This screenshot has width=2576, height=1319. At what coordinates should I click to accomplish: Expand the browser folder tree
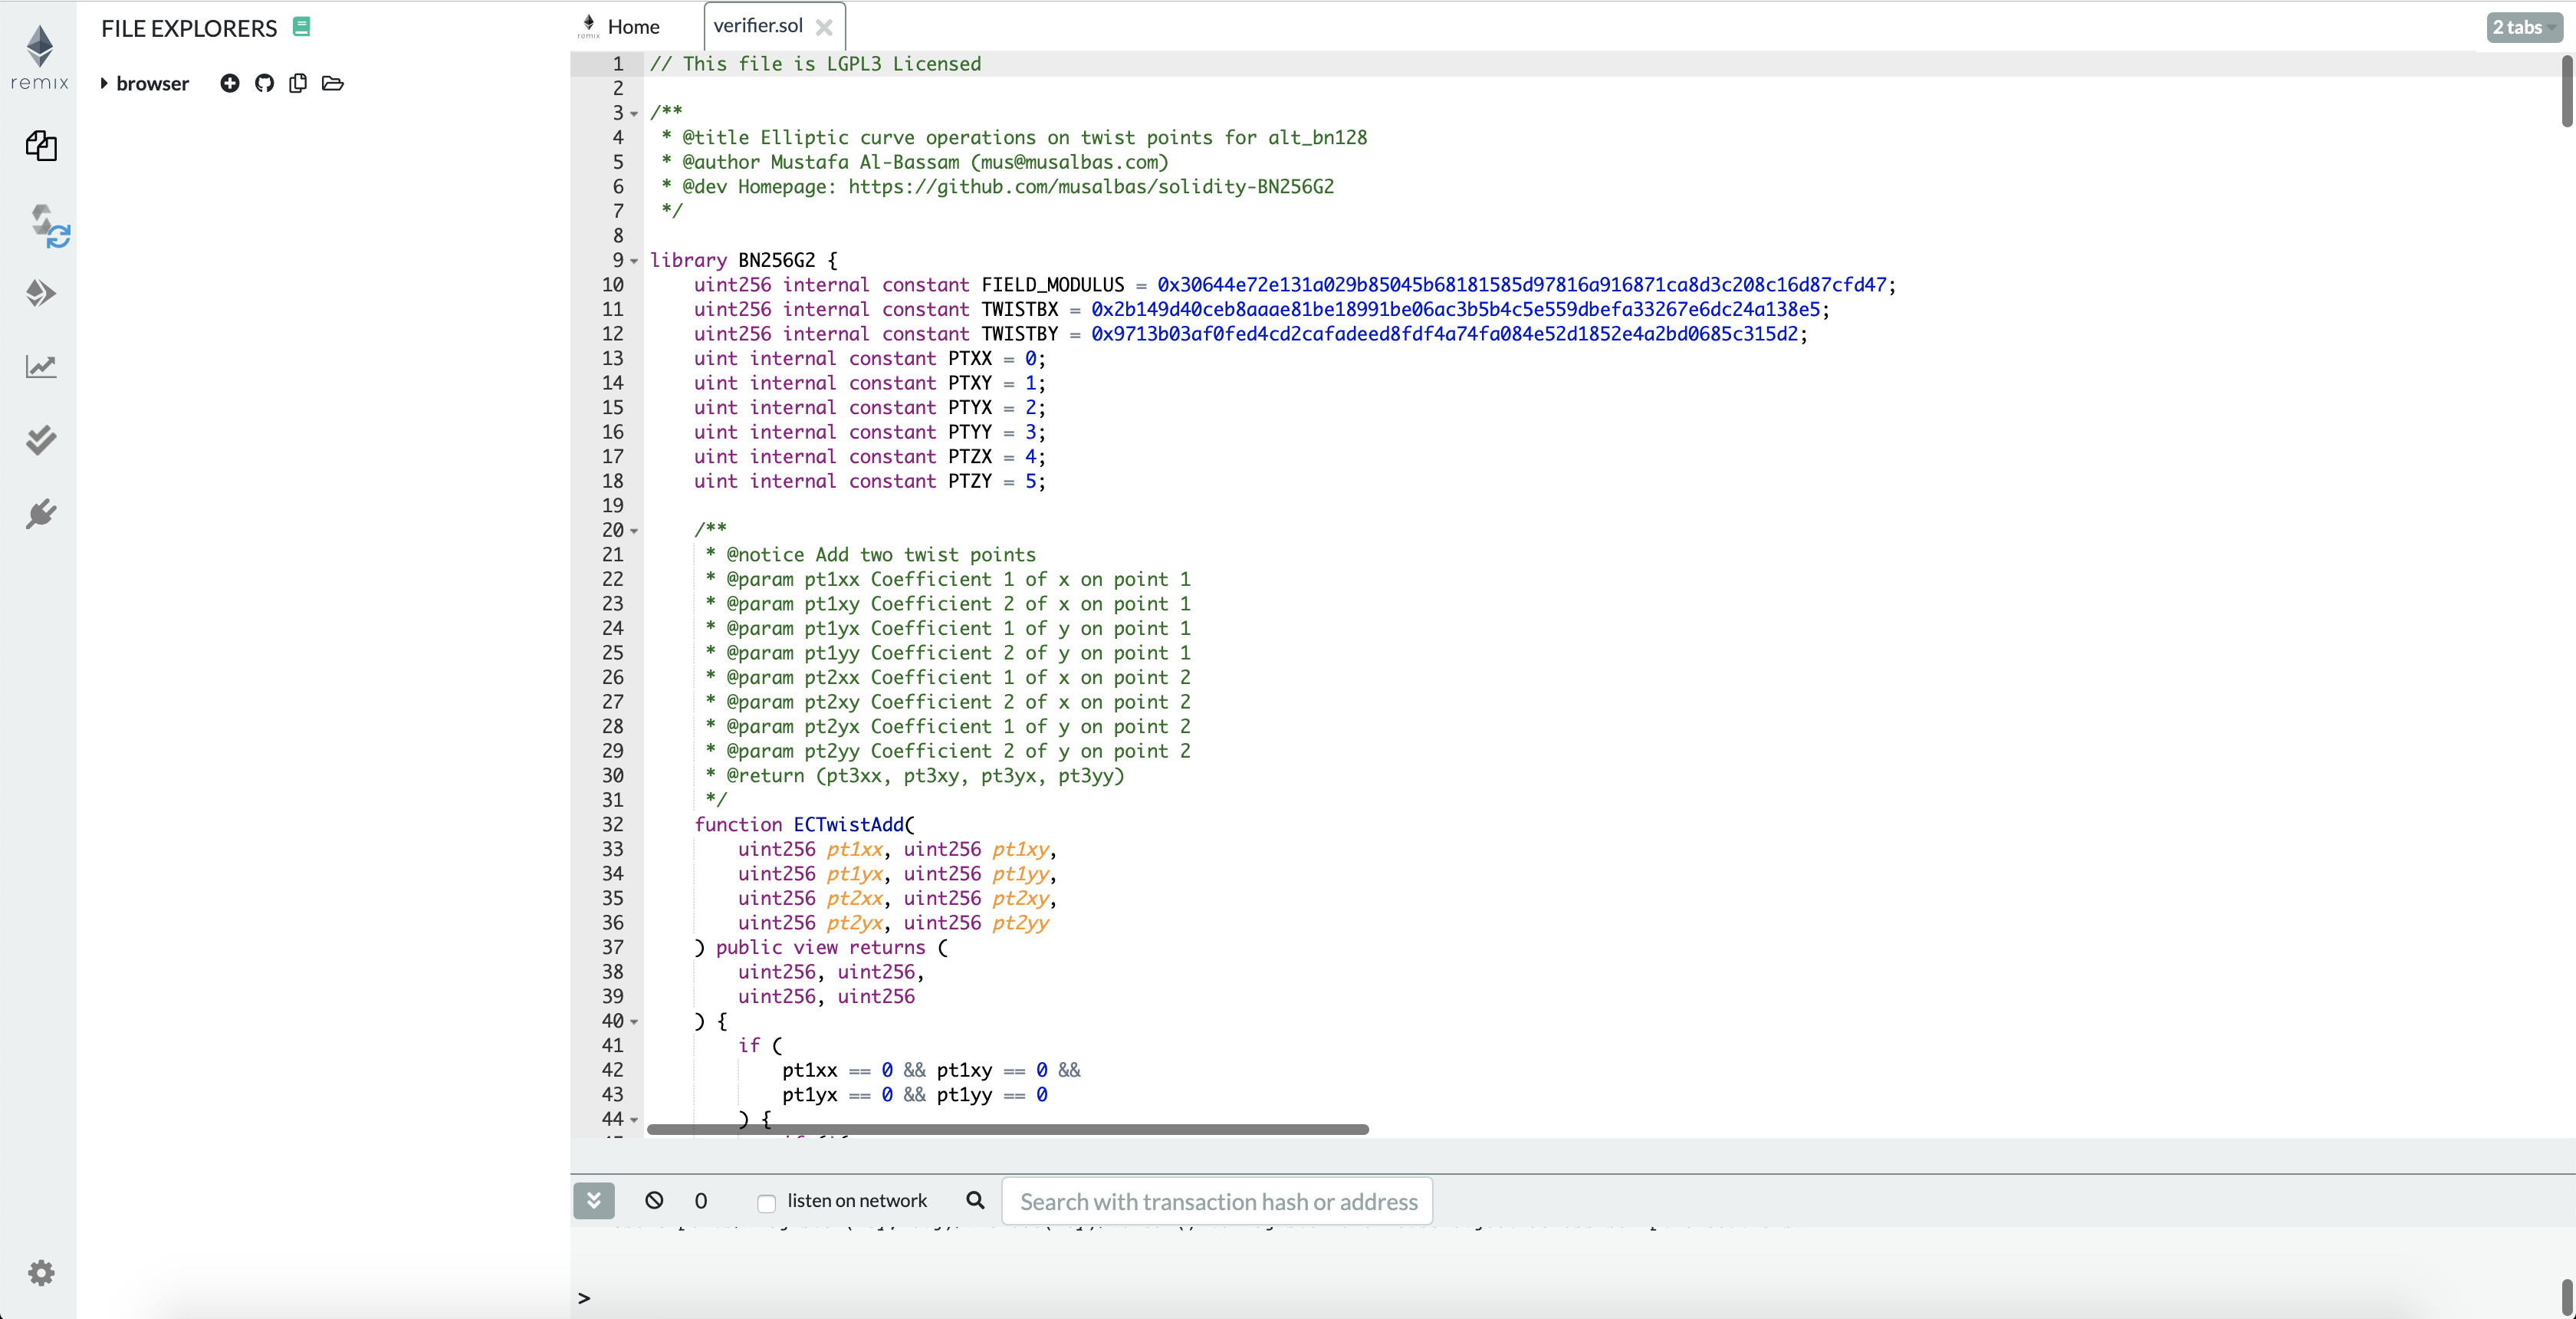[104, 83]
